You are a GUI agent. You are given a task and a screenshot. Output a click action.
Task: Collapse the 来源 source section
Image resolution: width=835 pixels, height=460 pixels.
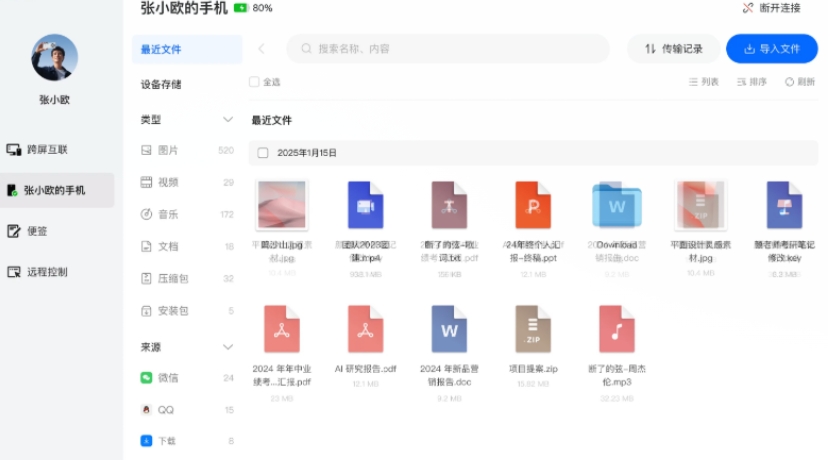[227, 347]
